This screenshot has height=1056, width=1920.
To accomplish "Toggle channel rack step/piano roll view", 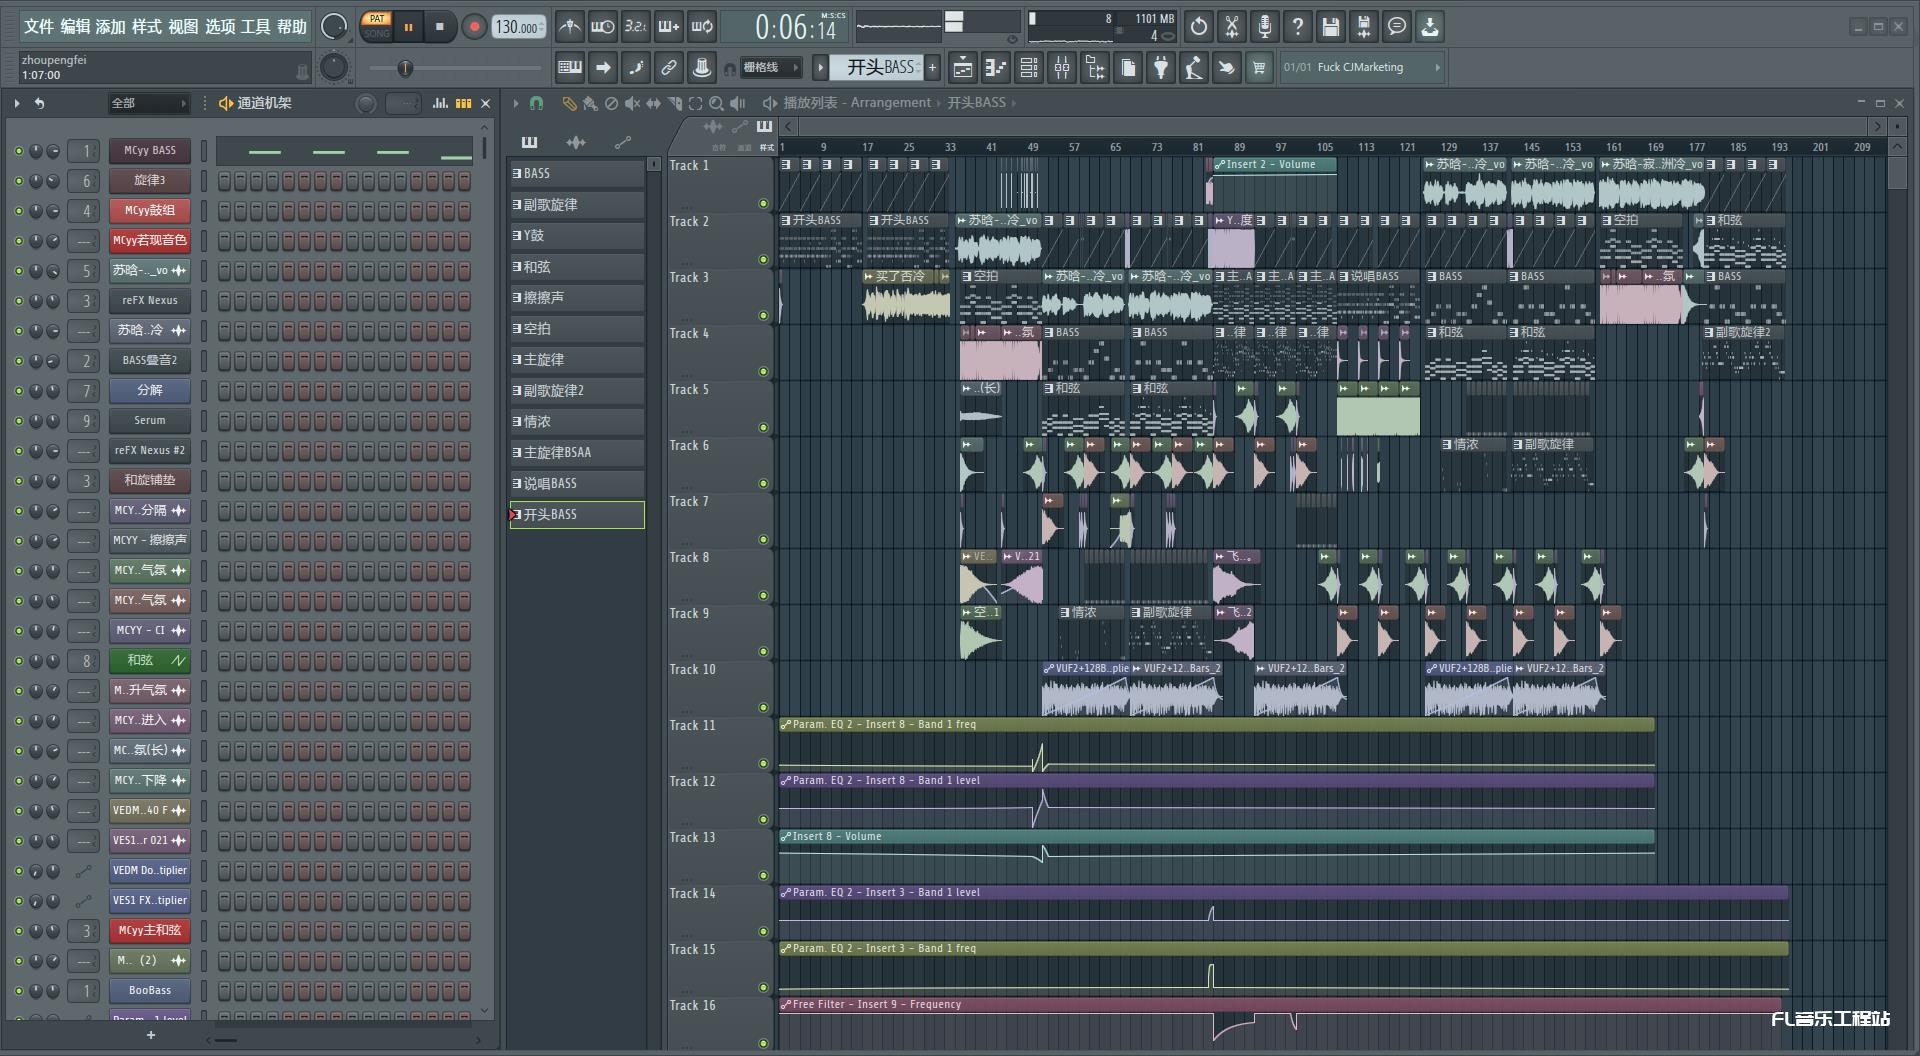I will (x=463, y=103).
